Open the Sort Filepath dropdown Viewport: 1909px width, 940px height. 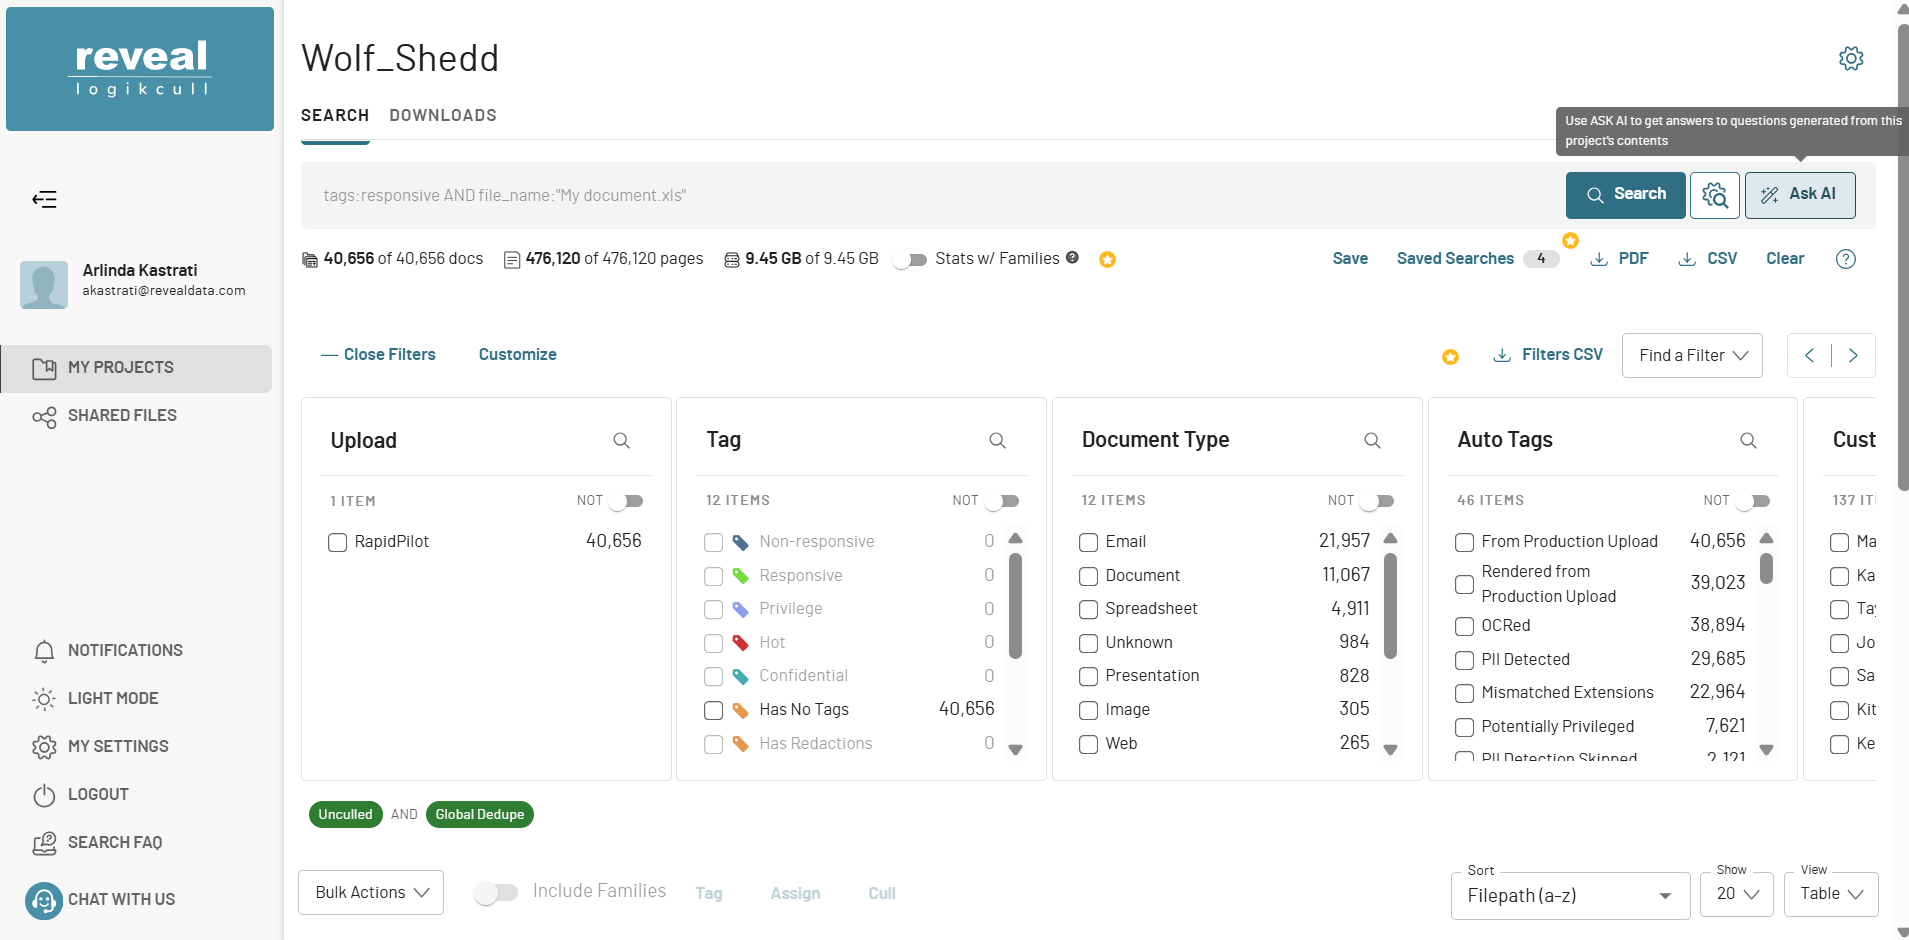(1569, 895)
